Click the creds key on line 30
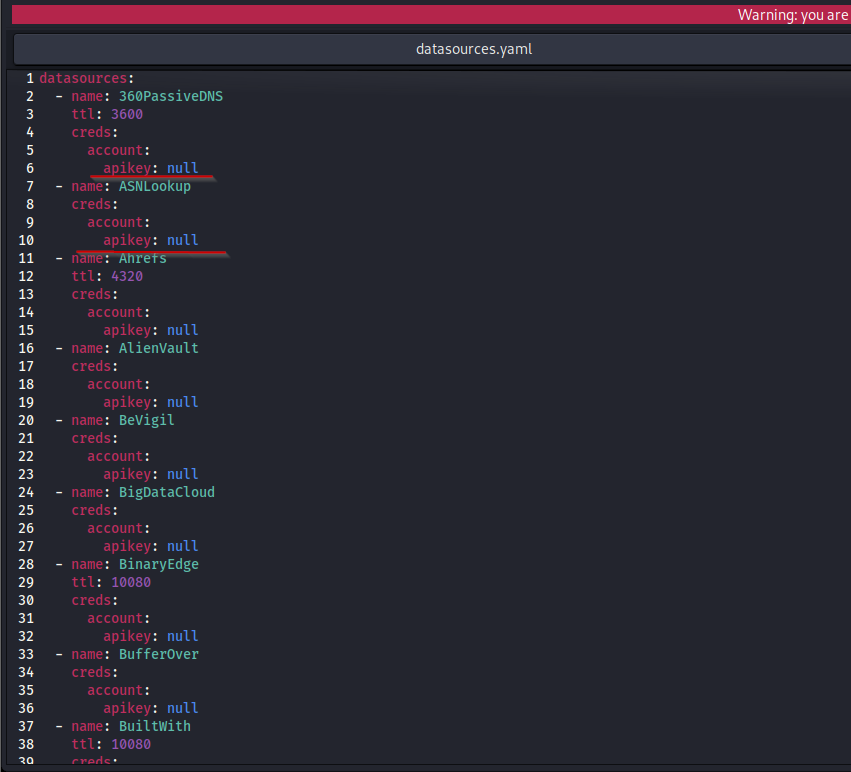 pos(91,600)
